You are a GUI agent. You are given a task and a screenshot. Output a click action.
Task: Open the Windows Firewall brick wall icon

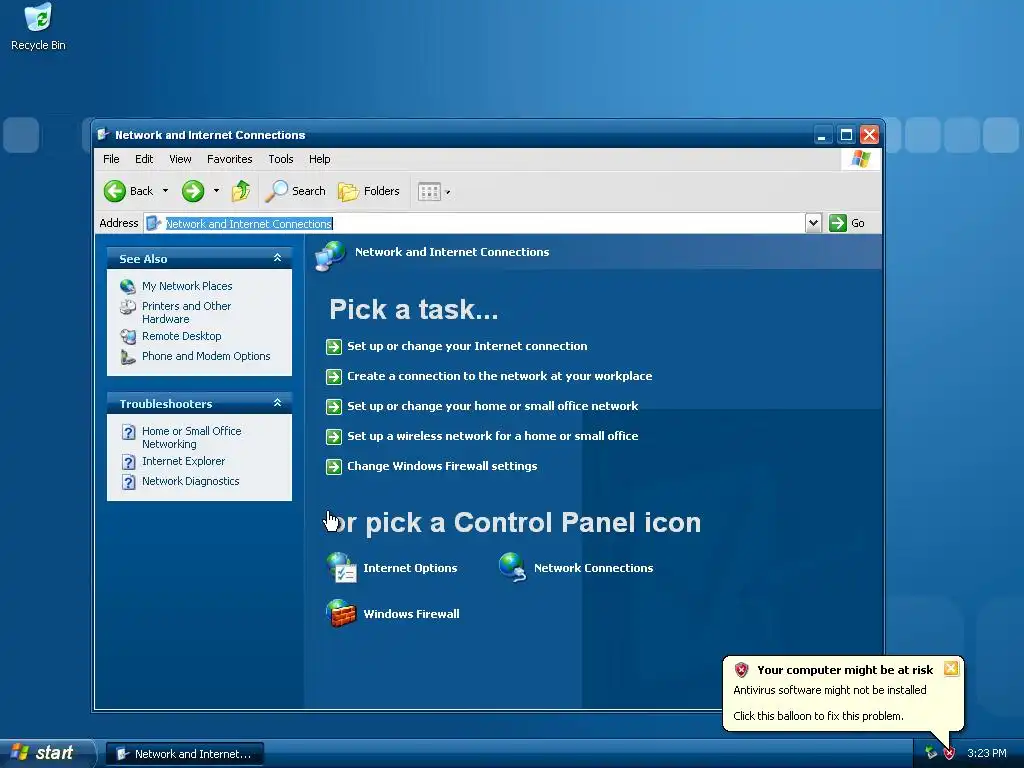pyautogui.click(x=341, y=613)
